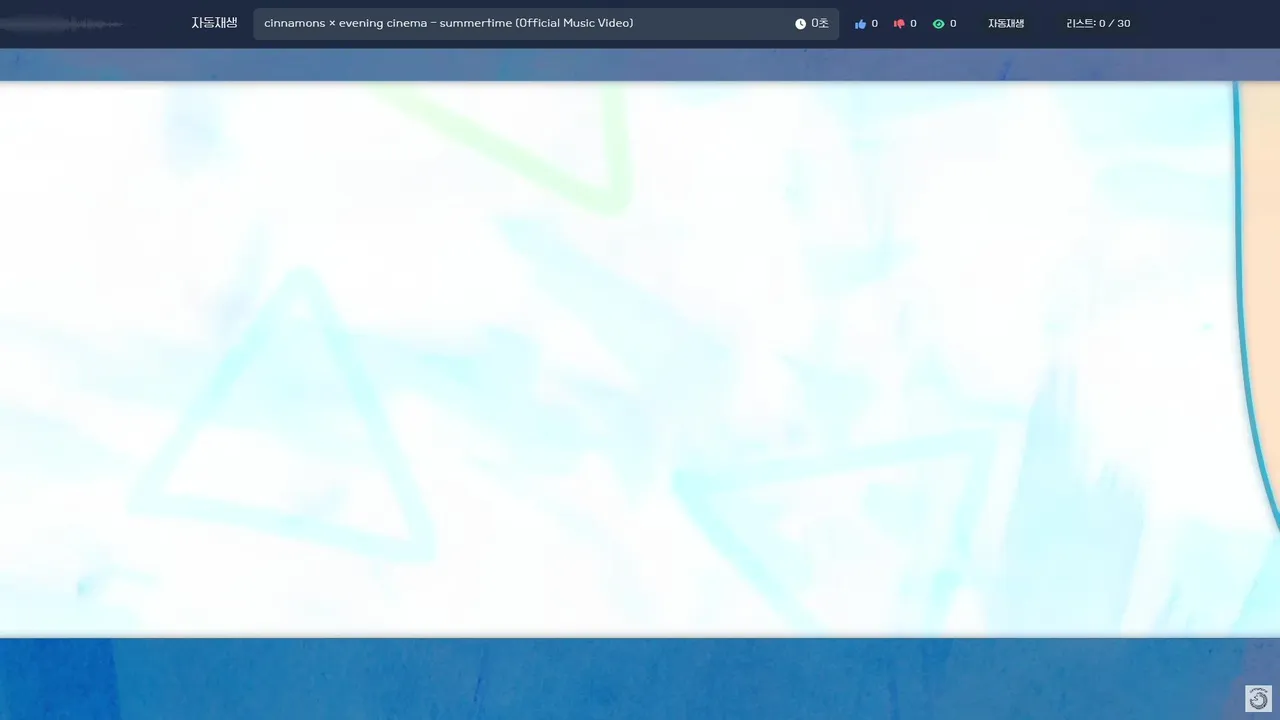Click the red thumbs-down dislike icon

tap(899, 24)
